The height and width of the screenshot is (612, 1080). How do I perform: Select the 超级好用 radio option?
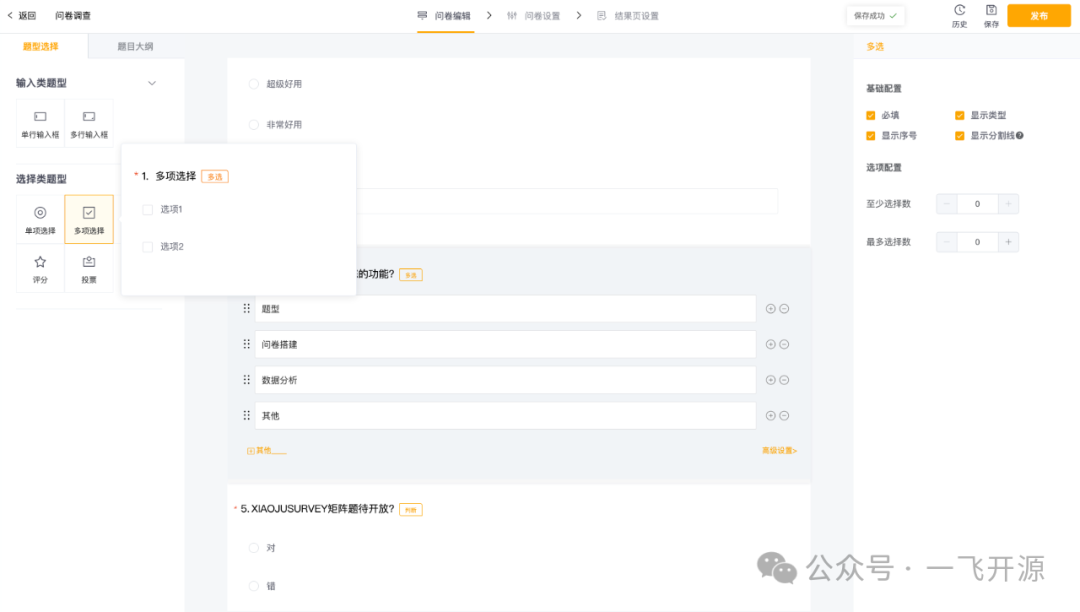pyautogui.click(x=253, y=84)
